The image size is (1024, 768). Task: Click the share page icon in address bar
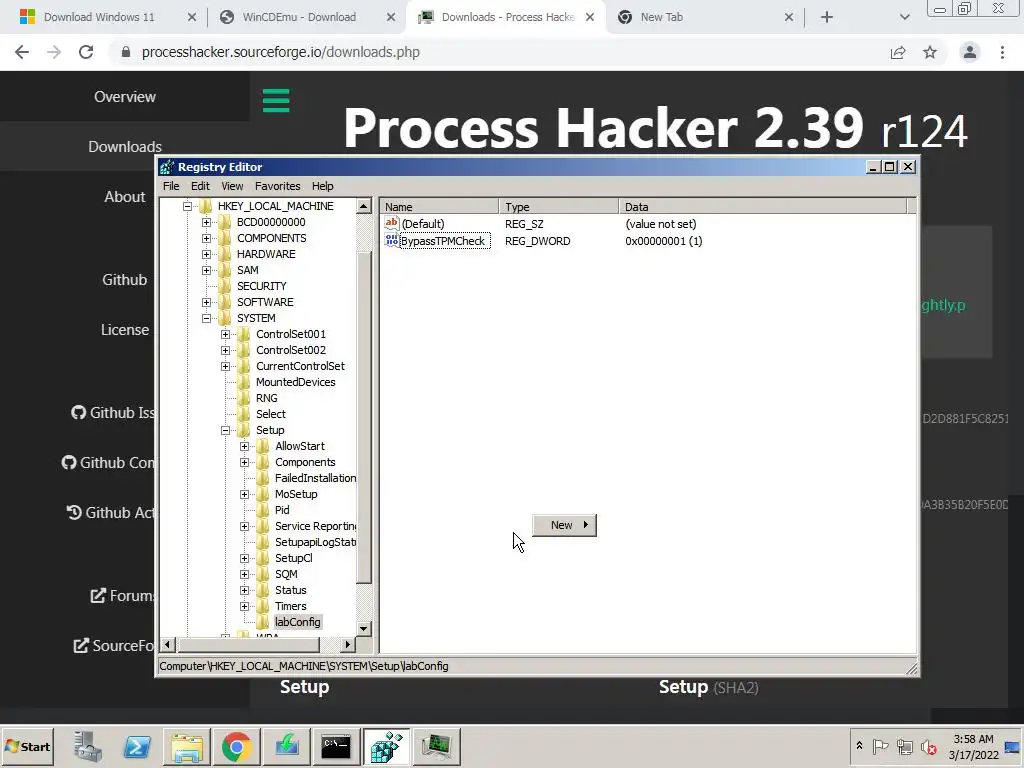click(898, 52)
